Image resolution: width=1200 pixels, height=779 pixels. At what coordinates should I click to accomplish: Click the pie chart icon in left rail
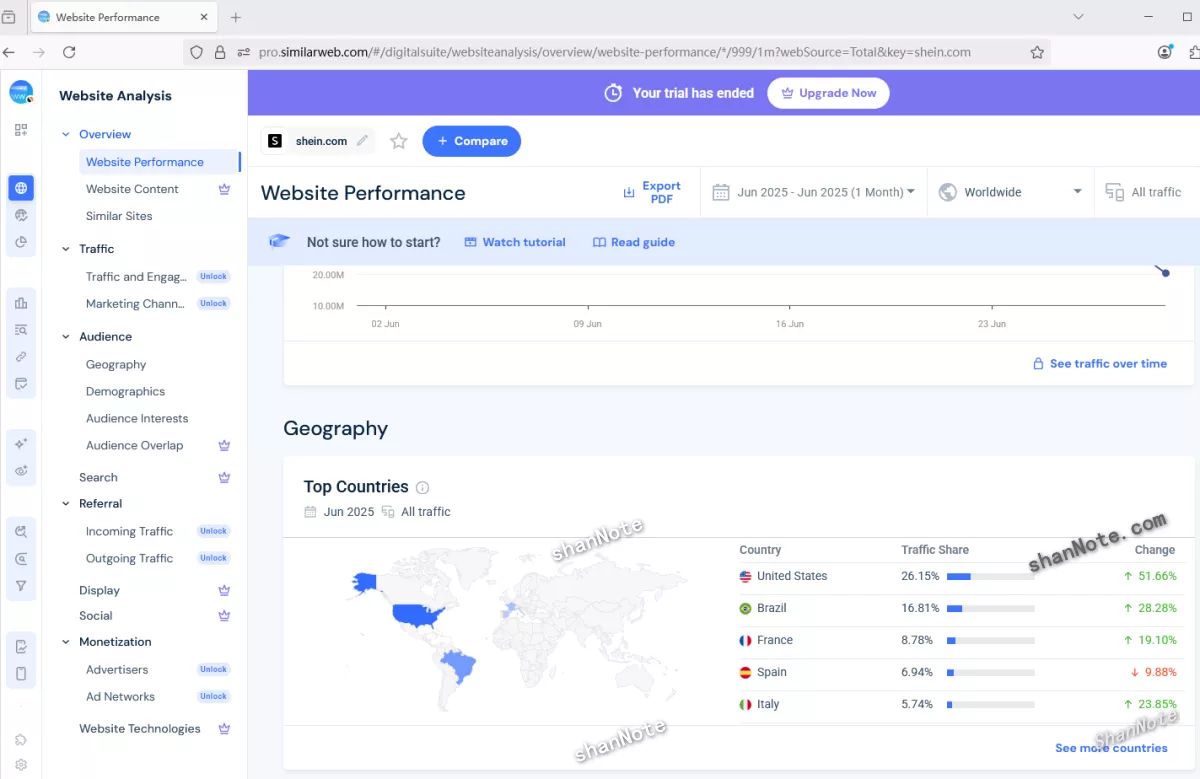point(21,242)
